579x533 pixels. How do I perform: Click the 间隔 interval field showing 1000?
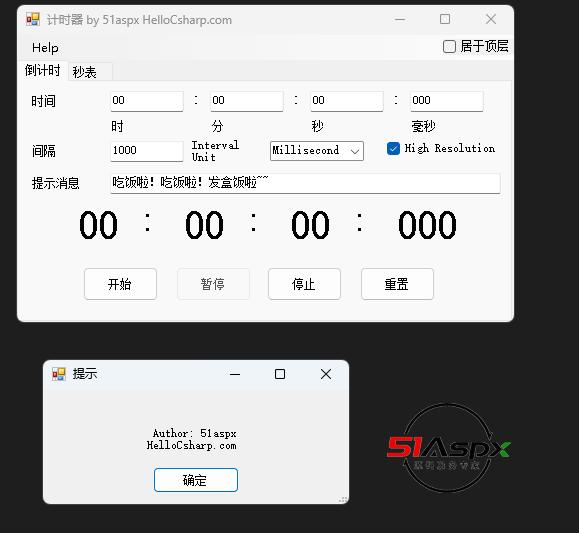(147, 151)
